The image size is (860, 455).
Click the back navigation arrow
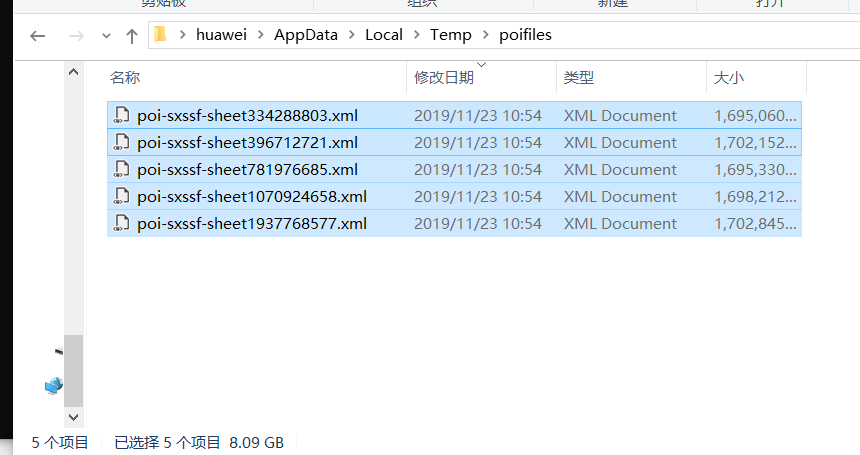click(x=38, y=36)
